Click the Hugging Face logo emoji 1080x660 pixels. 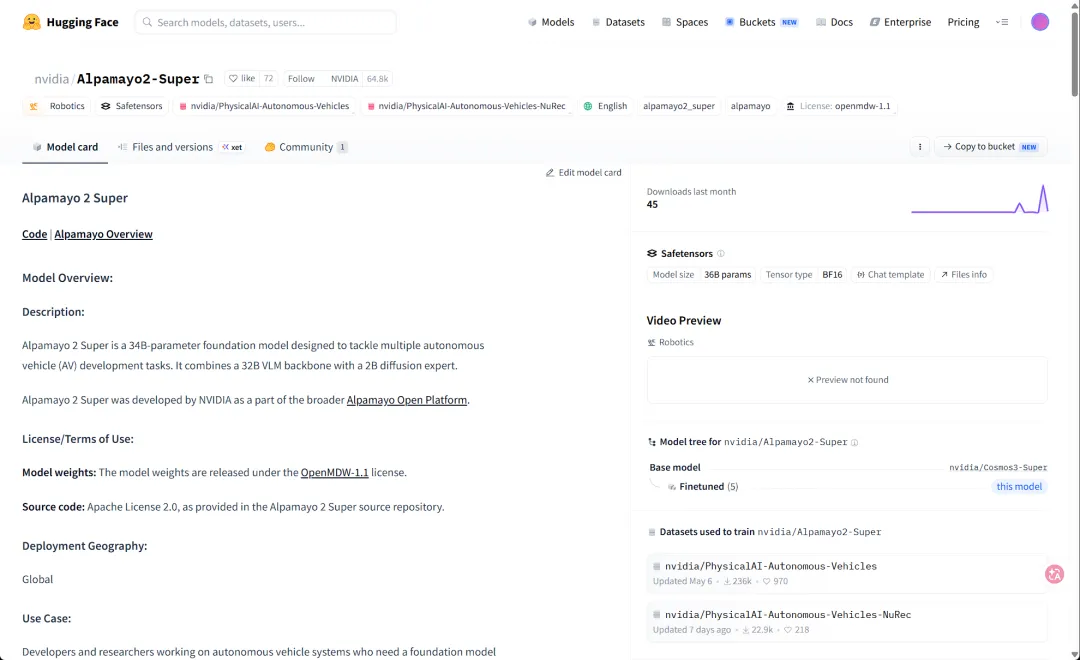31,22
